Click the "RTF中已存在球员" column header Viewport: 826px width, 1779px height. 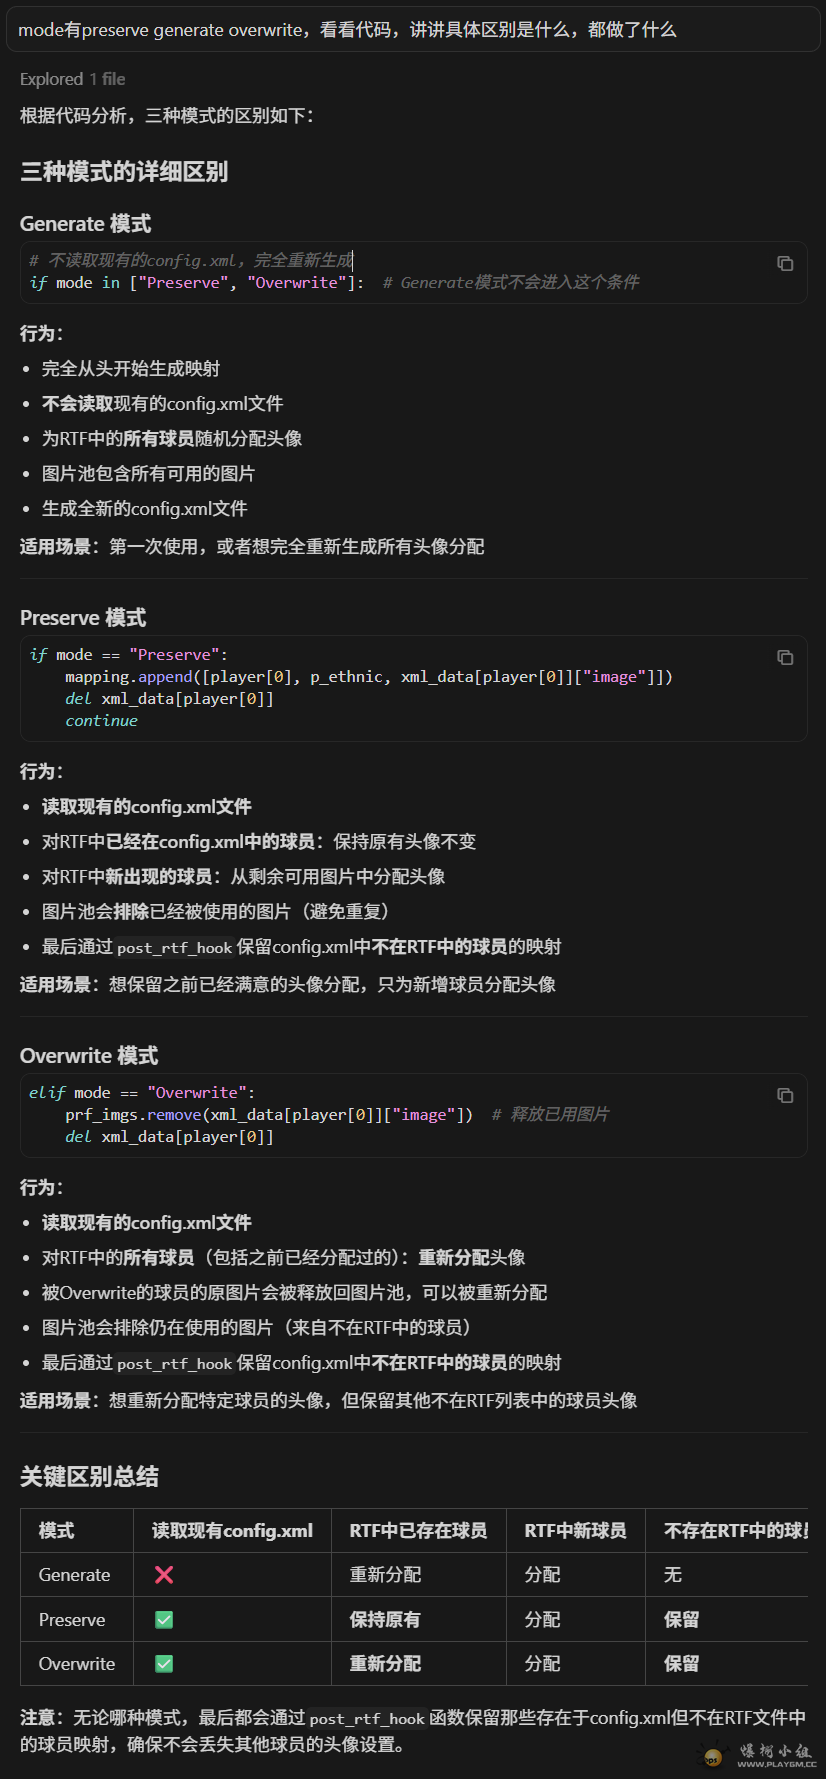tap(418, 1530)
